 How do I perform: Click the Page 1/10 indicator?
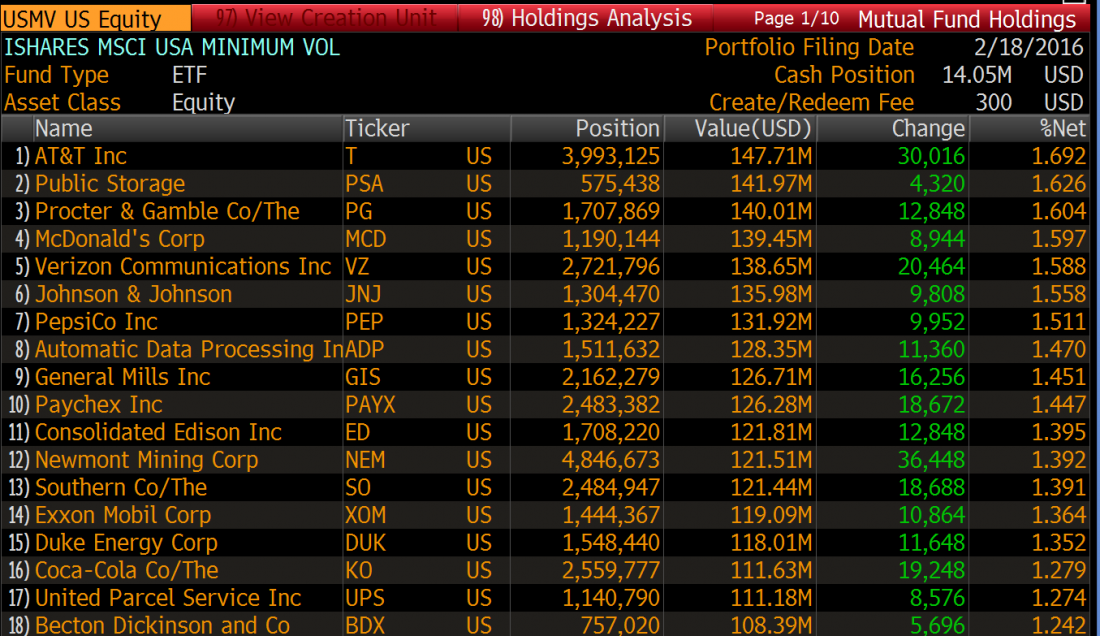(x=796, y=19)
